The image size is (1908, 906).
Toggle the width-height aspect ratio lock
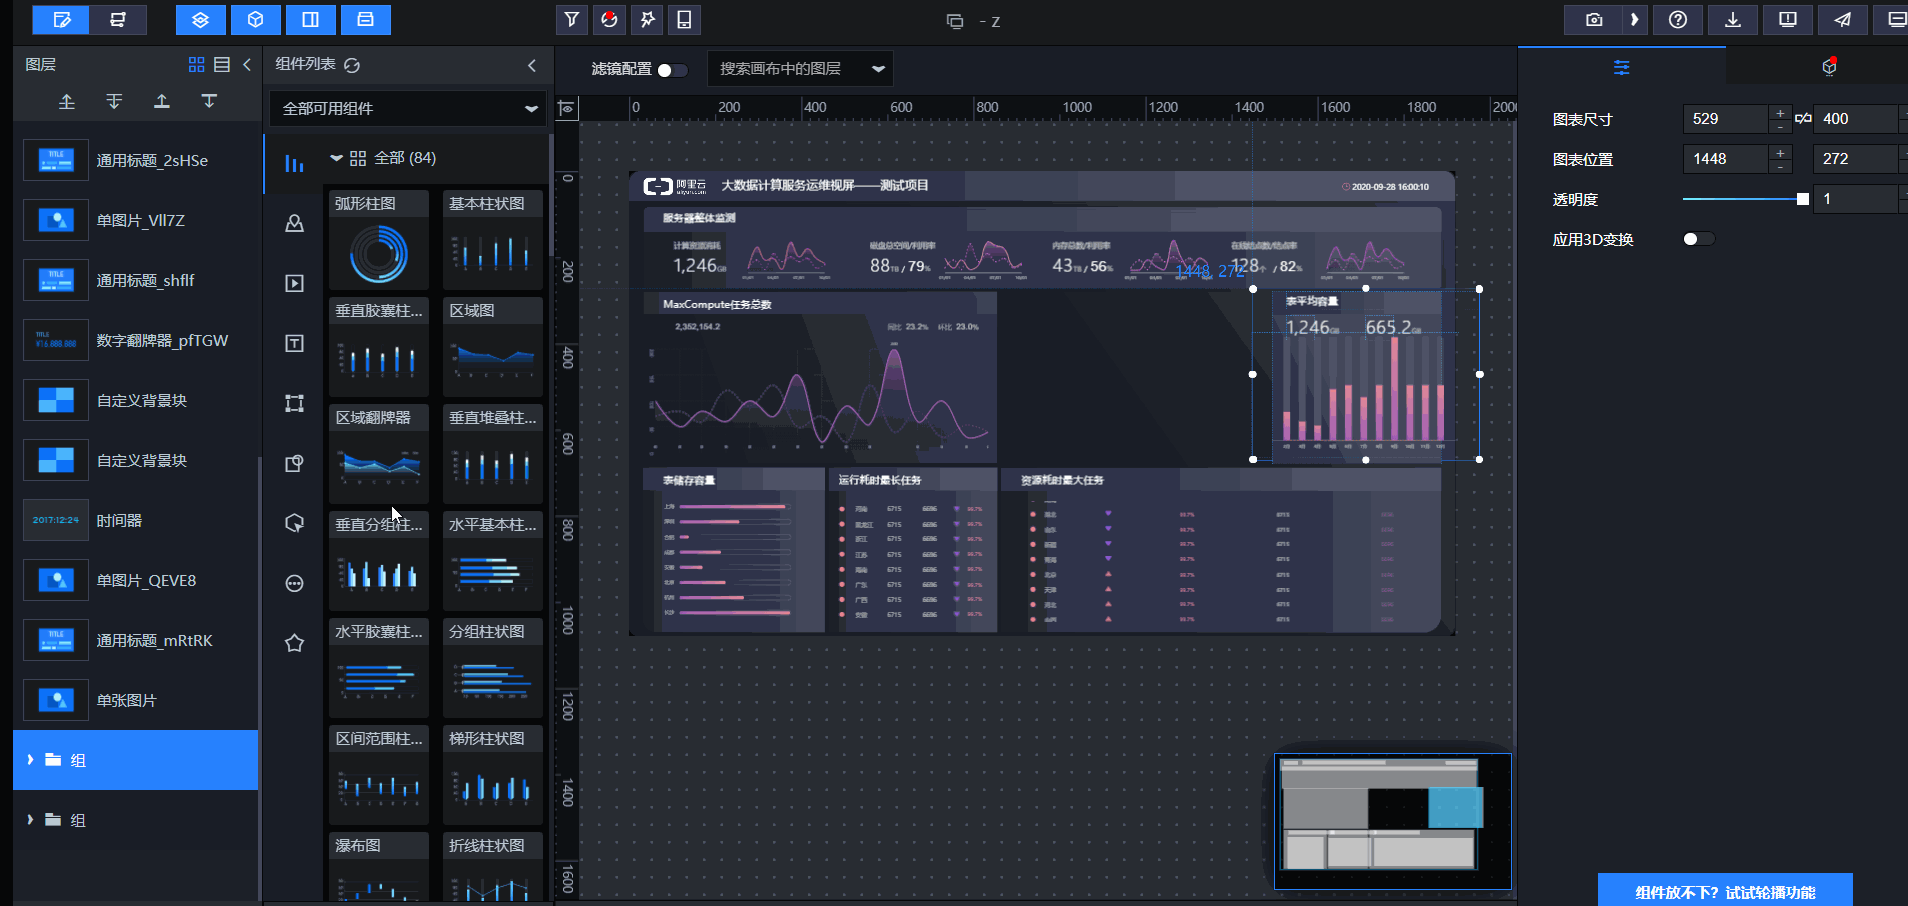click(1803, 118)
